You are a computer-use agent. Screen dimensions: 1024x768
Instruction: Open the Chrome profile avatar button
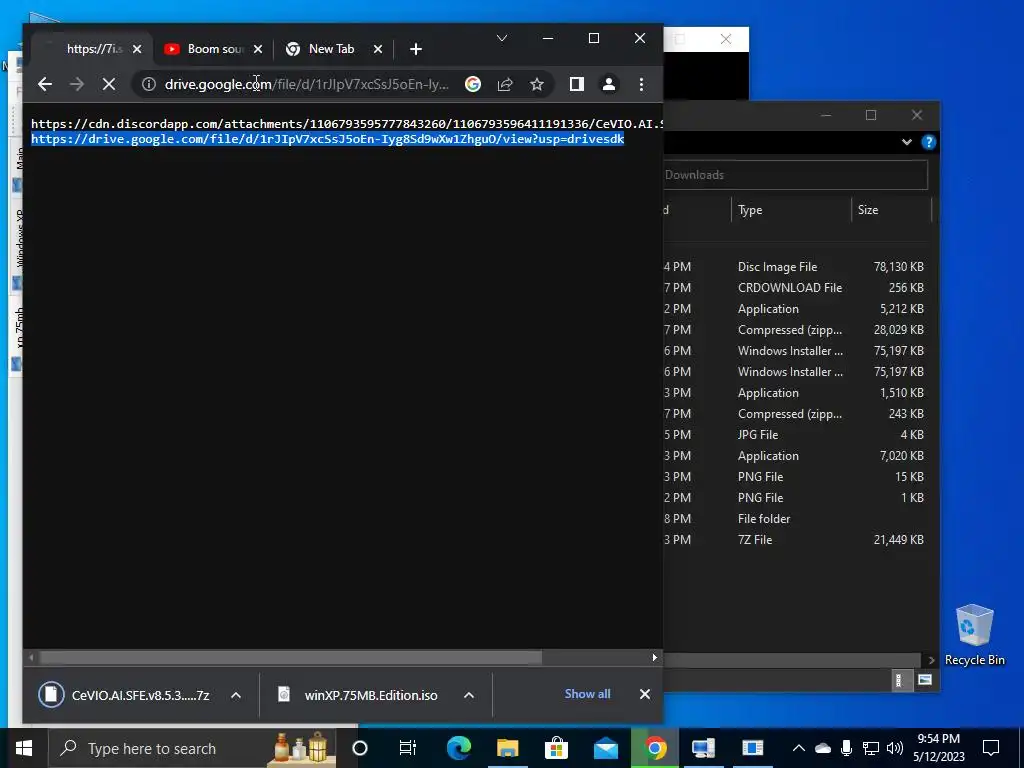point(609,84)
